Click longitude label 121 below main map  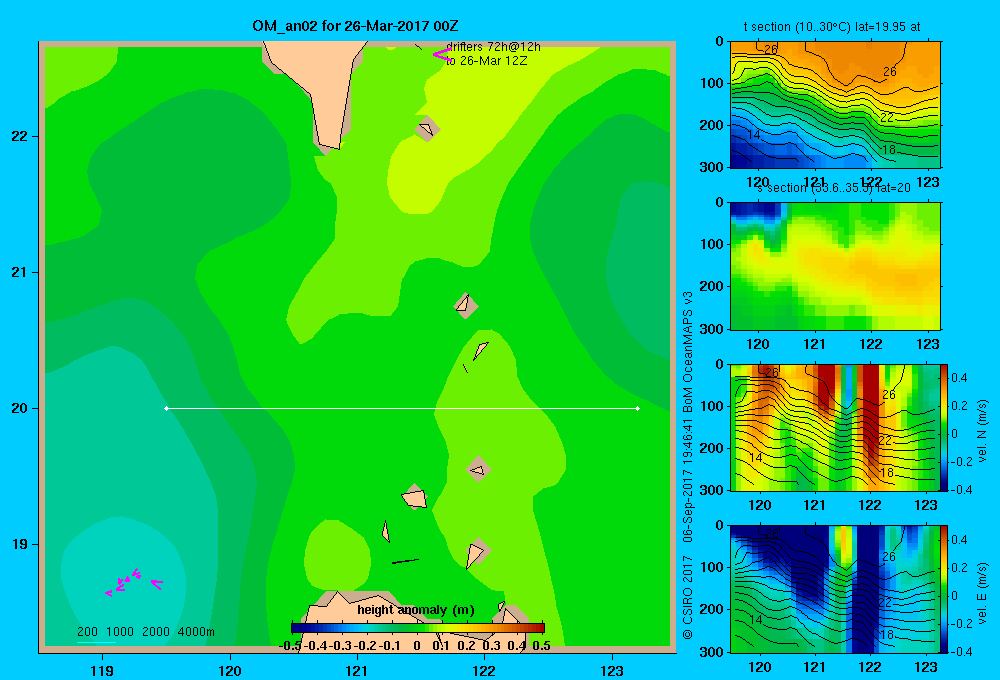[x=357, y=670]
